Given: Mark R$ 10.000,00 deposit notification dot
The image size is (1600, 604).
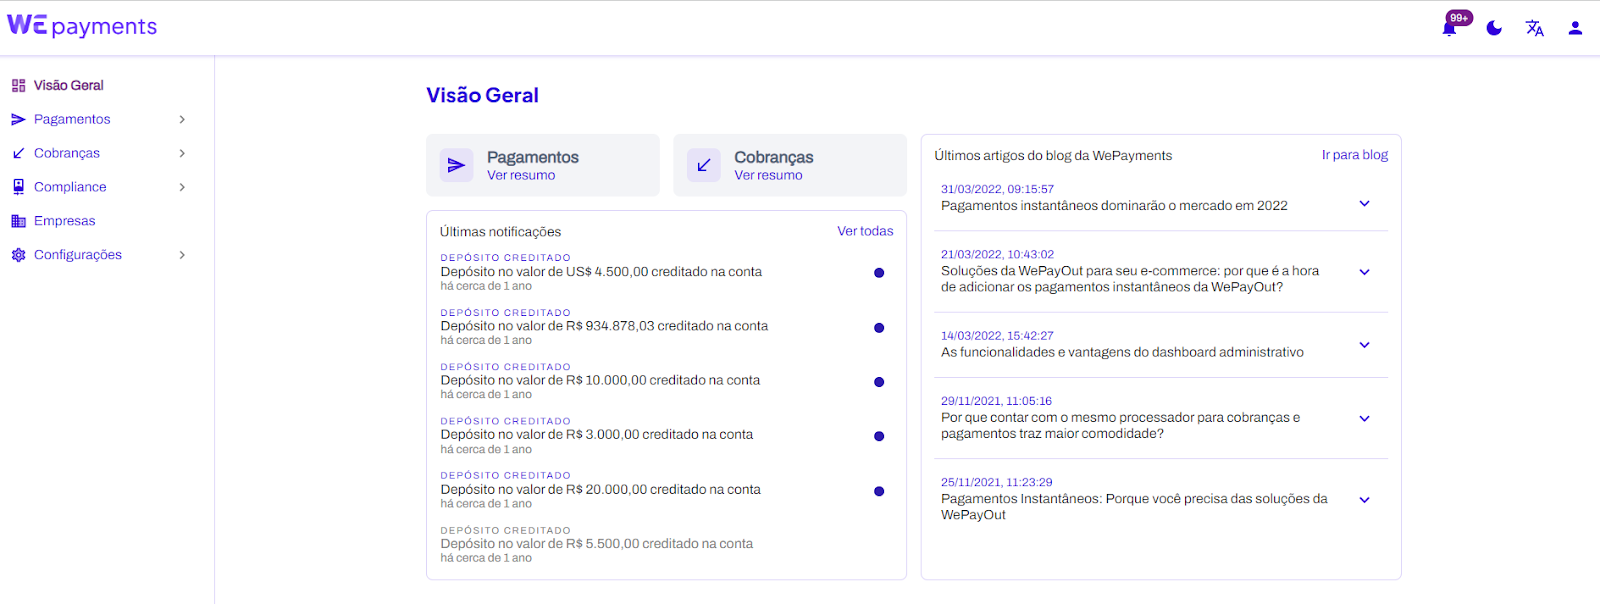Looking at the screenshot, I should (x=879, y=382).
